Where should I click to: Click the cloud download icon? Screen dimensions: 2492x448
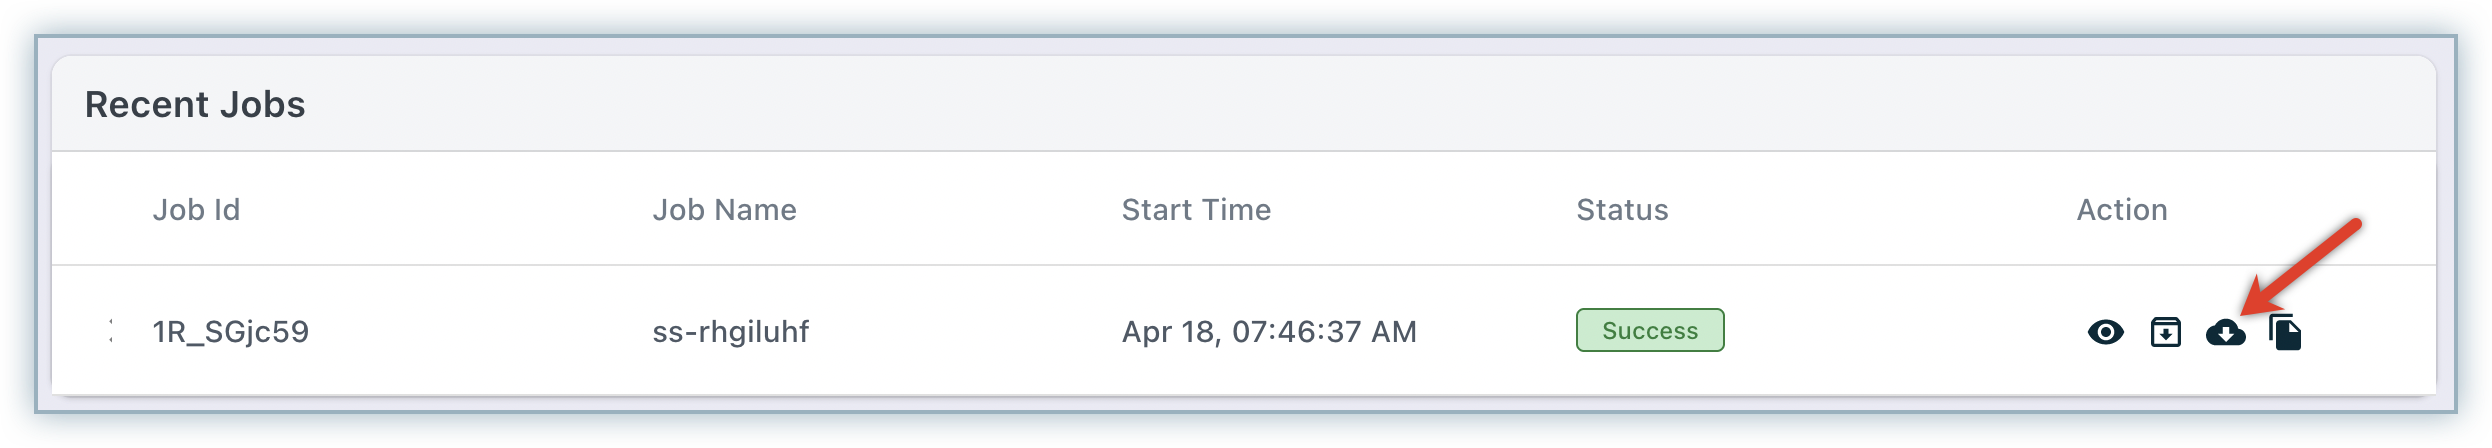click(x=2225, y=332)
